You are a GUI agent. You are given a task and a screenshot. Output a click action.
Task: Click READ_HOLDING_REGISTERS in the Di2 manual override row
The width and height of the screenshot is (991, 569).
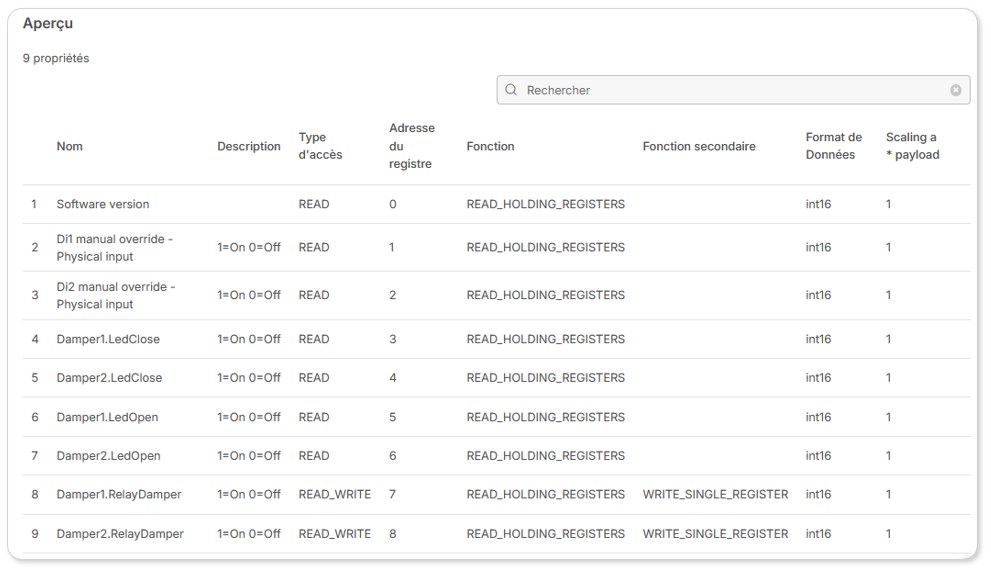pyautogui.click(x=545, y=295)
